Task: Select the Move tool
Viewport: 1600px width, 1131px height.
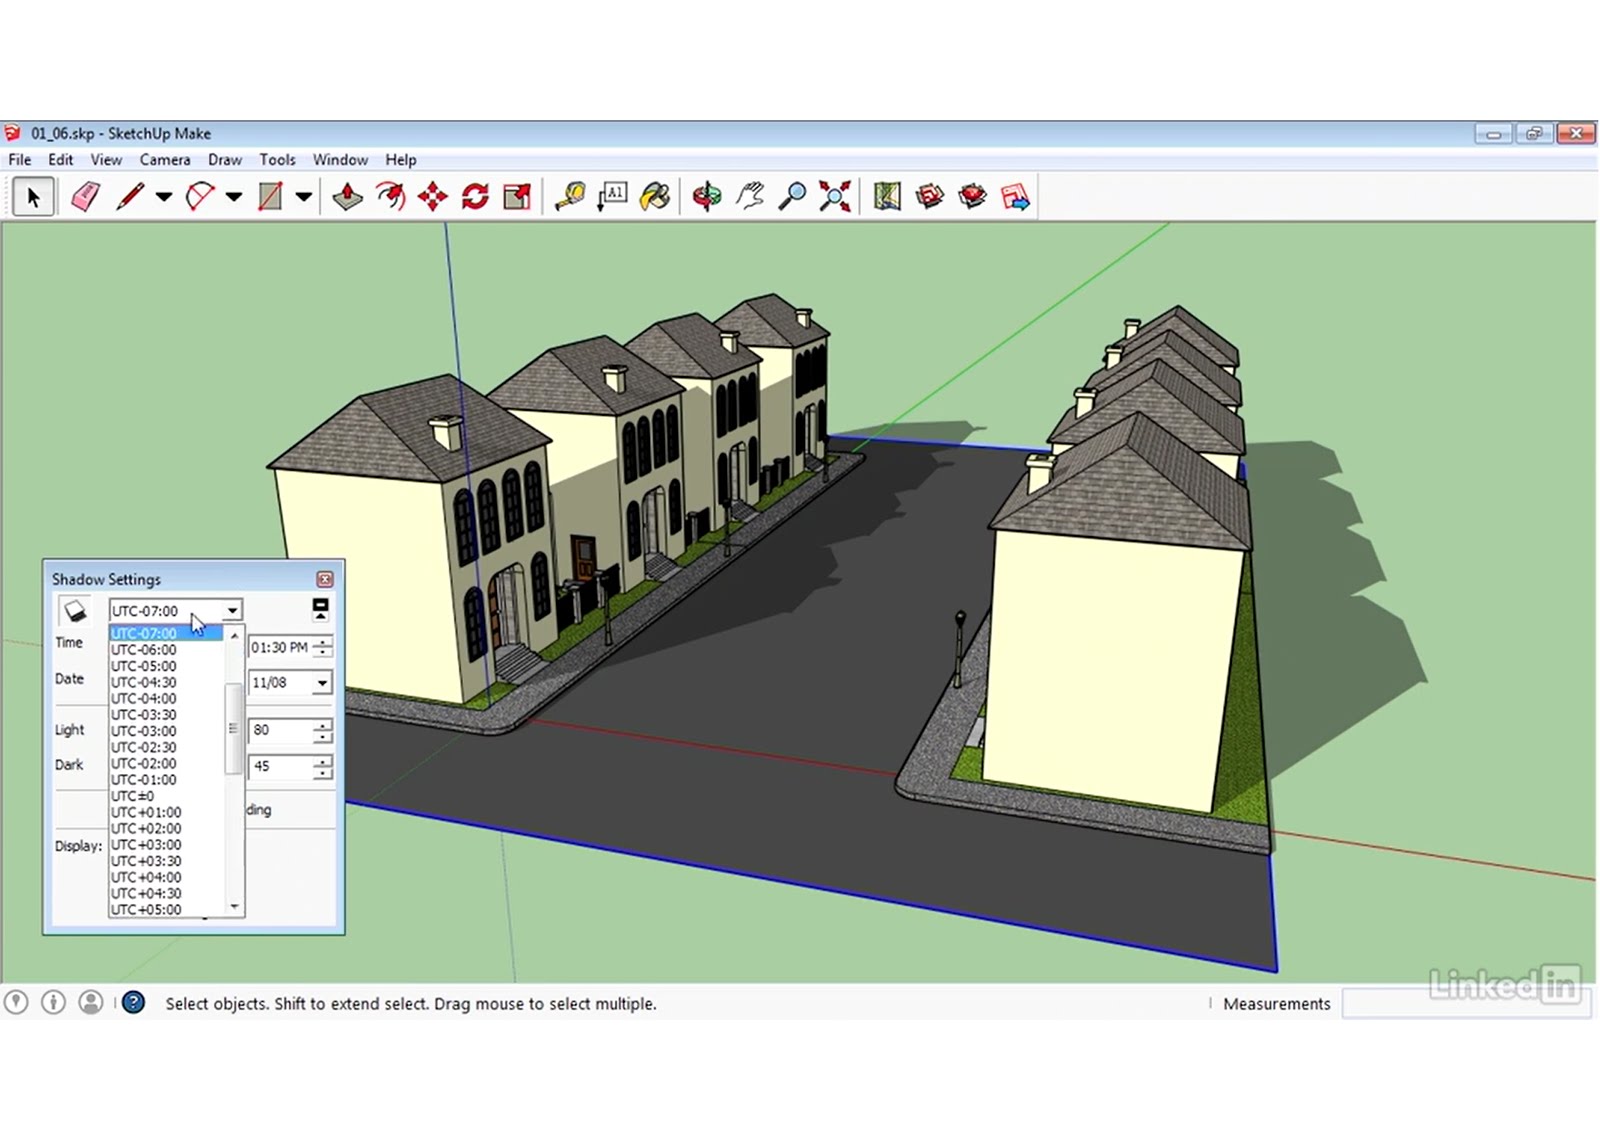Action: [x=432, y=197]
